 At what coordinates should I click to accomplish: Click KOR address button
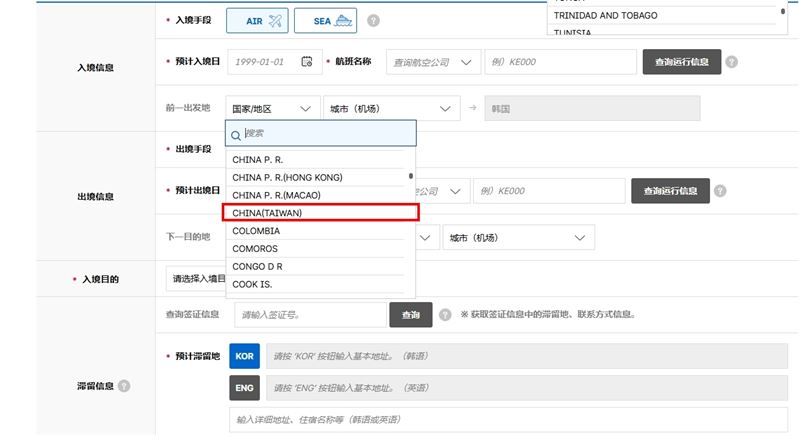244,356
